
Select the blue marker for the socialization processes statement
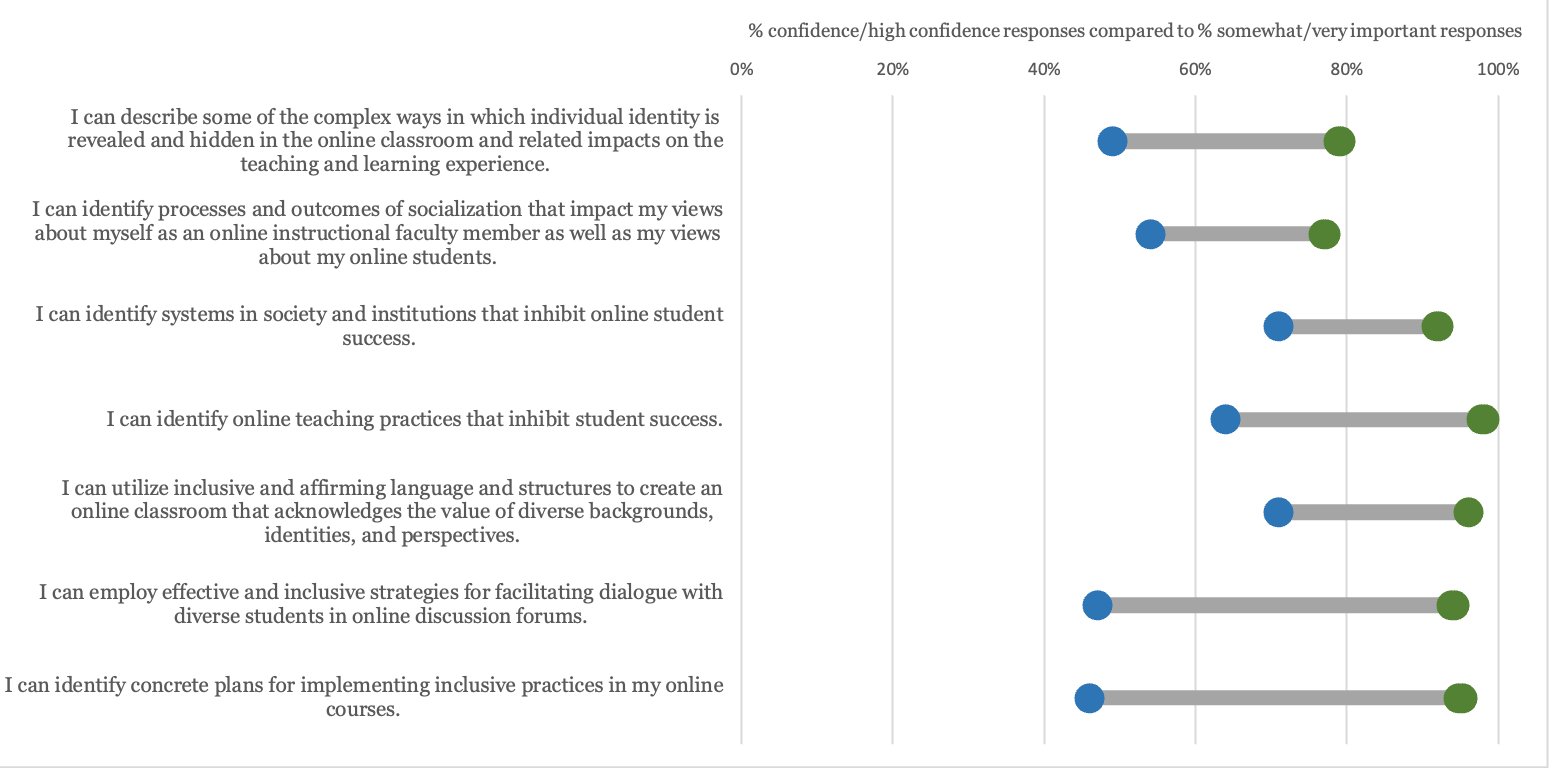[x=1150, y=234]
